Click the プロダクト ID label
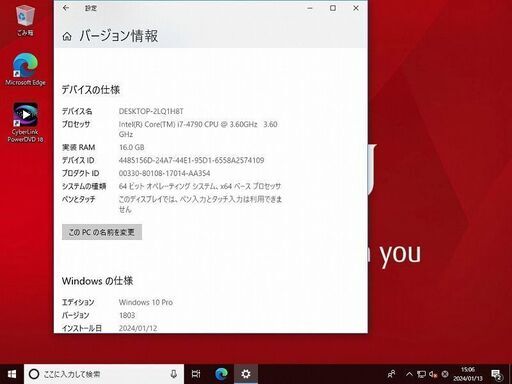The width and height of the screenshot is (512, 384). [81, 173]
